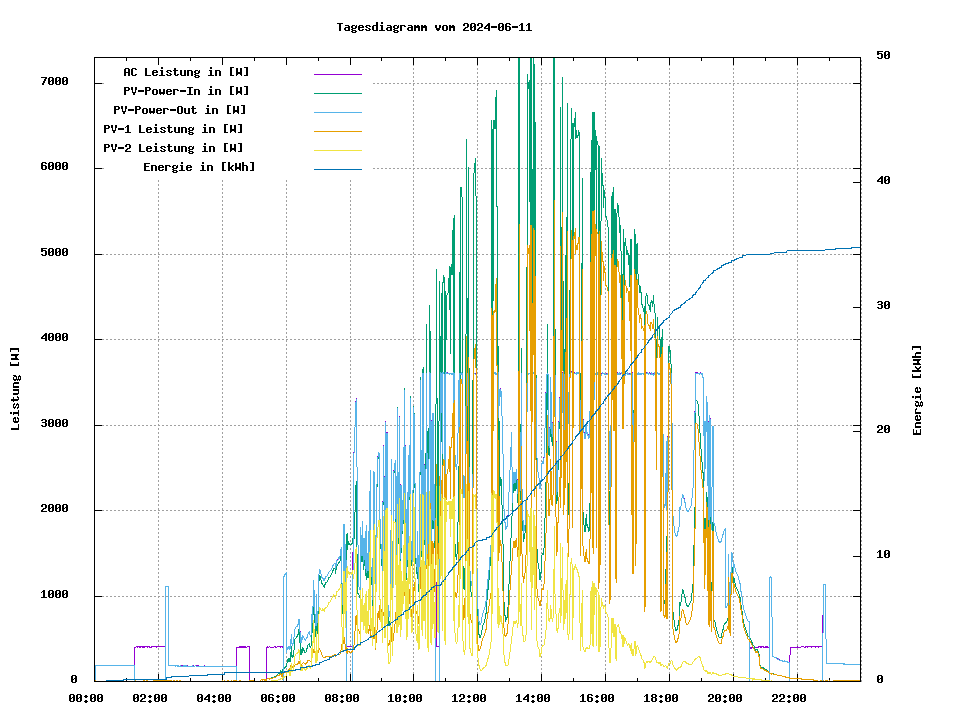Click the Leistung [W] left axis label

[x=16, y=388]
